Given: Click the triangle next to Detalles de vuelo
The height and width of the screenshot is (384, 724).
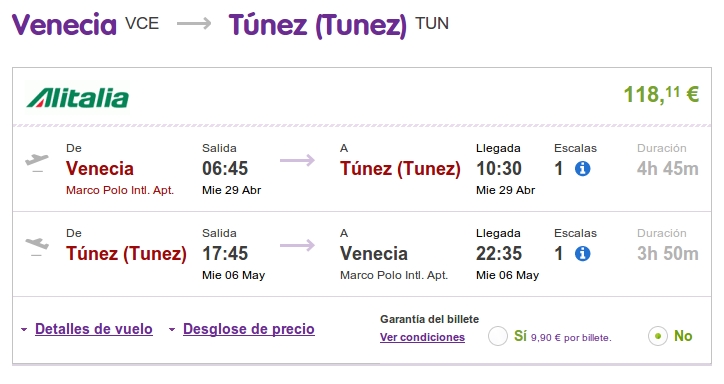Looking at the screenshot, I should pyautogui.click(x=24, y=330).
